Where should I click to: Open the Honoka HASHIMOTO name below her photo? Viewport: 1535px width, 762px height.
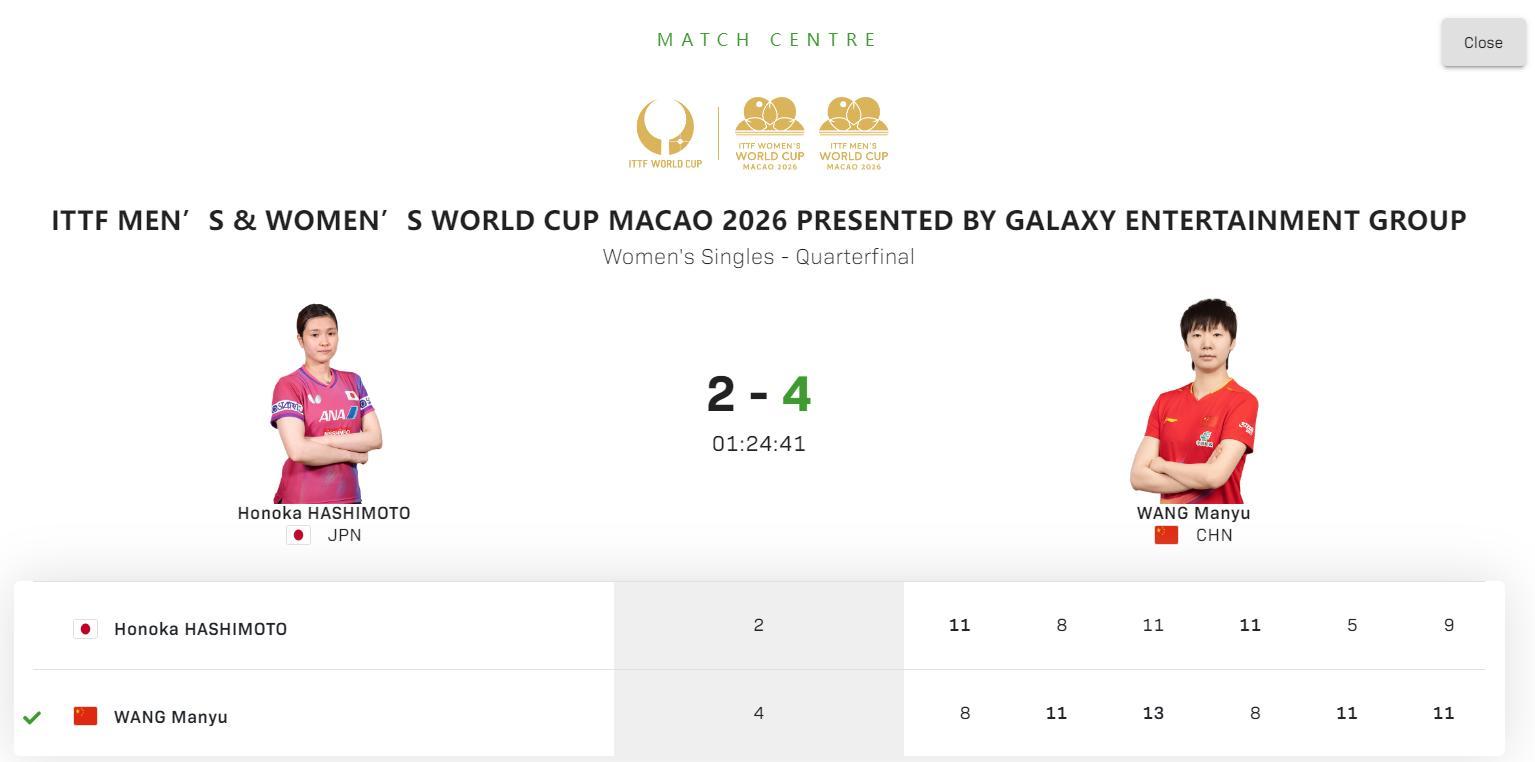click(324, 513)
